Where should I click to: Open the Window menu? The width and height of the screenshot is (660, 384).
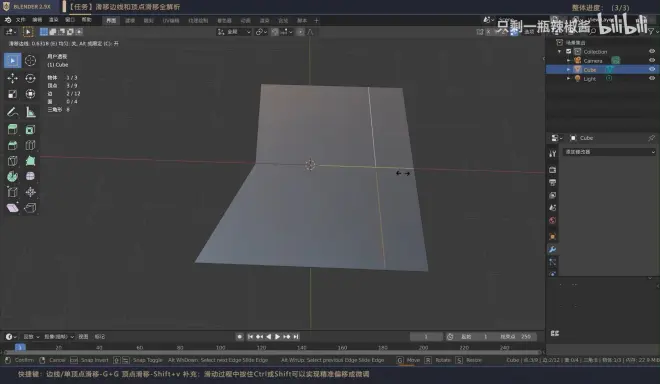pos(70,20)
